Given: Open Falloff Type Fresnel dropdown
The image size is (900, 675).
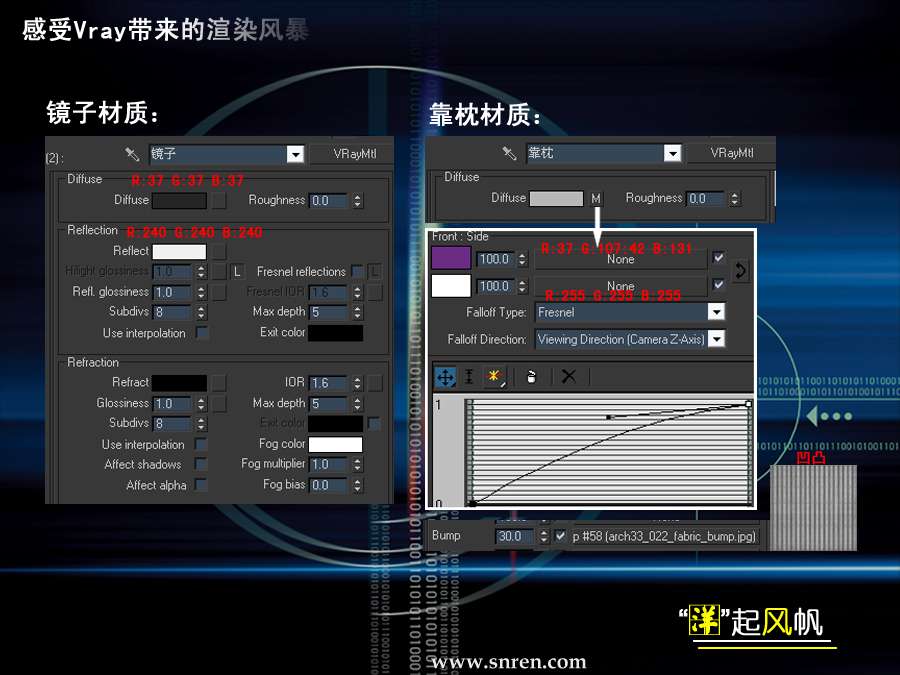Looking at the screenshot, I should point(716,312).
